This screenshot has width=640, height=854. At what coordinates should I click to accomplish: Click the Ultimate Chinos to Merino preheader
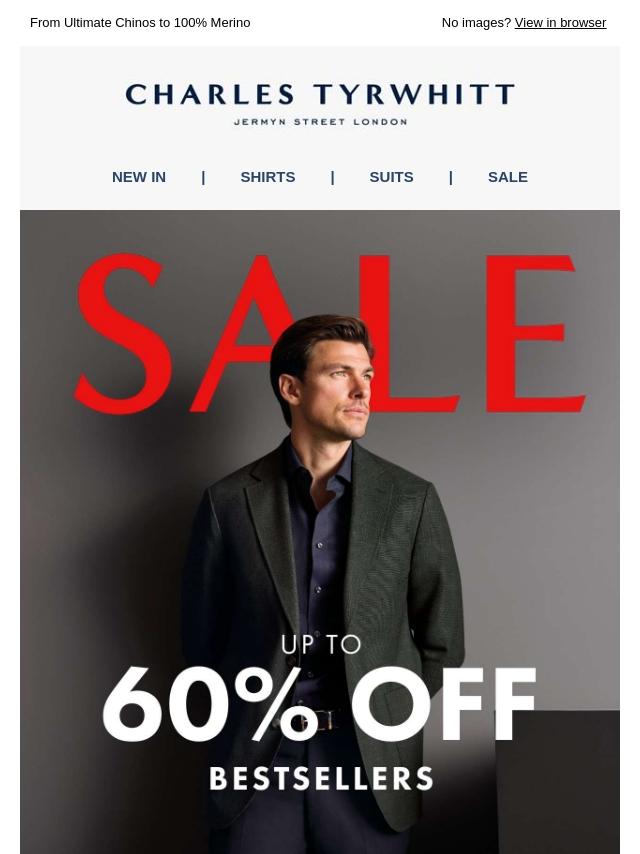tap(140, 23)
